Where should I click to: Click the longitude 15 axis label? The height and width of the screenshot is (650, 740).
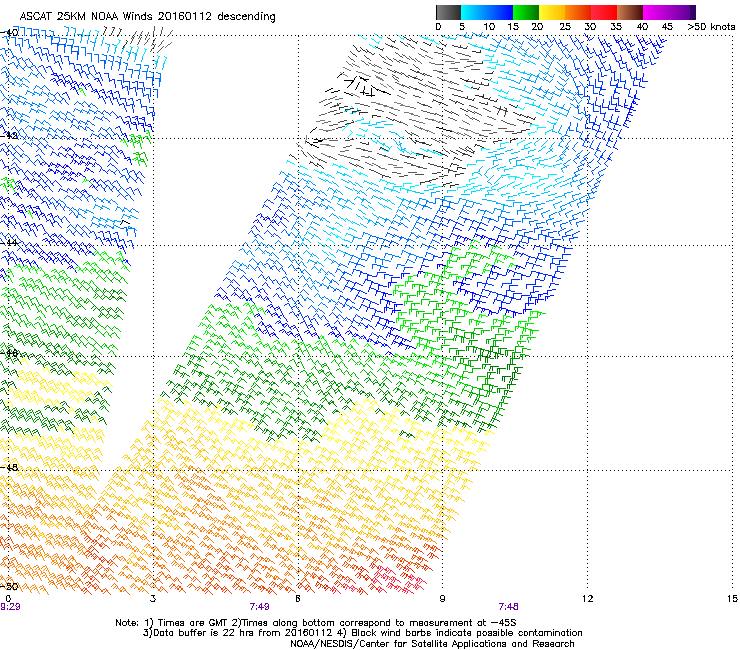tap(732, 599)
